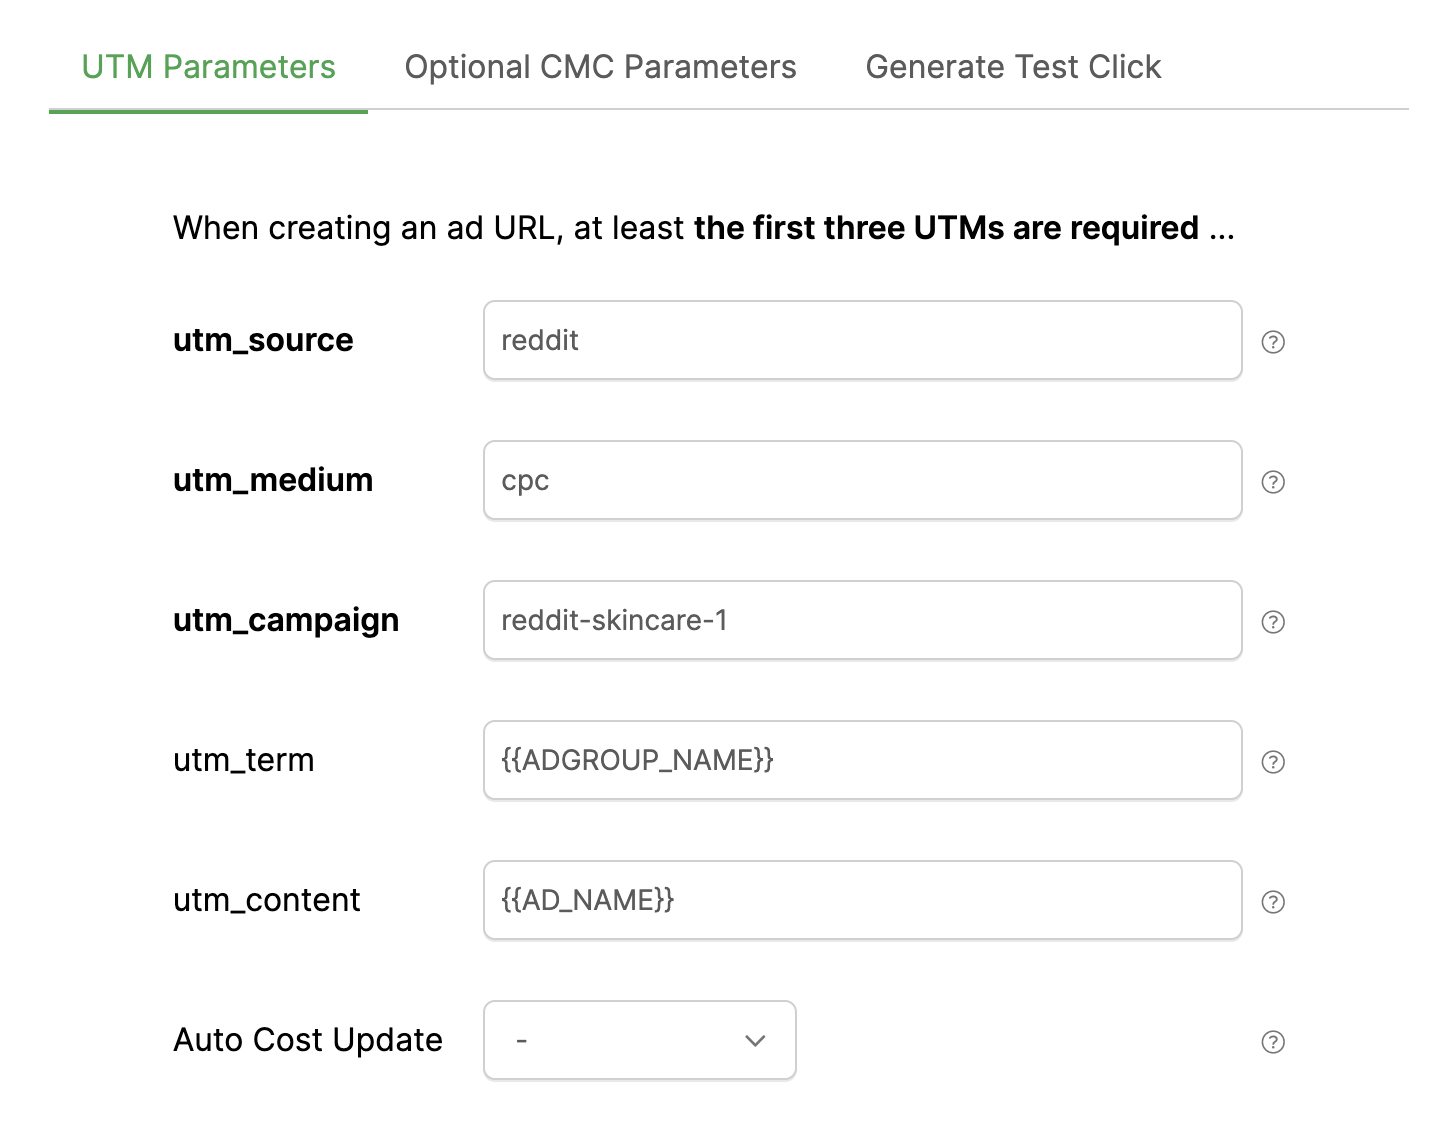This screenshot has width=1450, height=1146.
Task: Click the utm_content label text
Action: [x=266, y=900]
